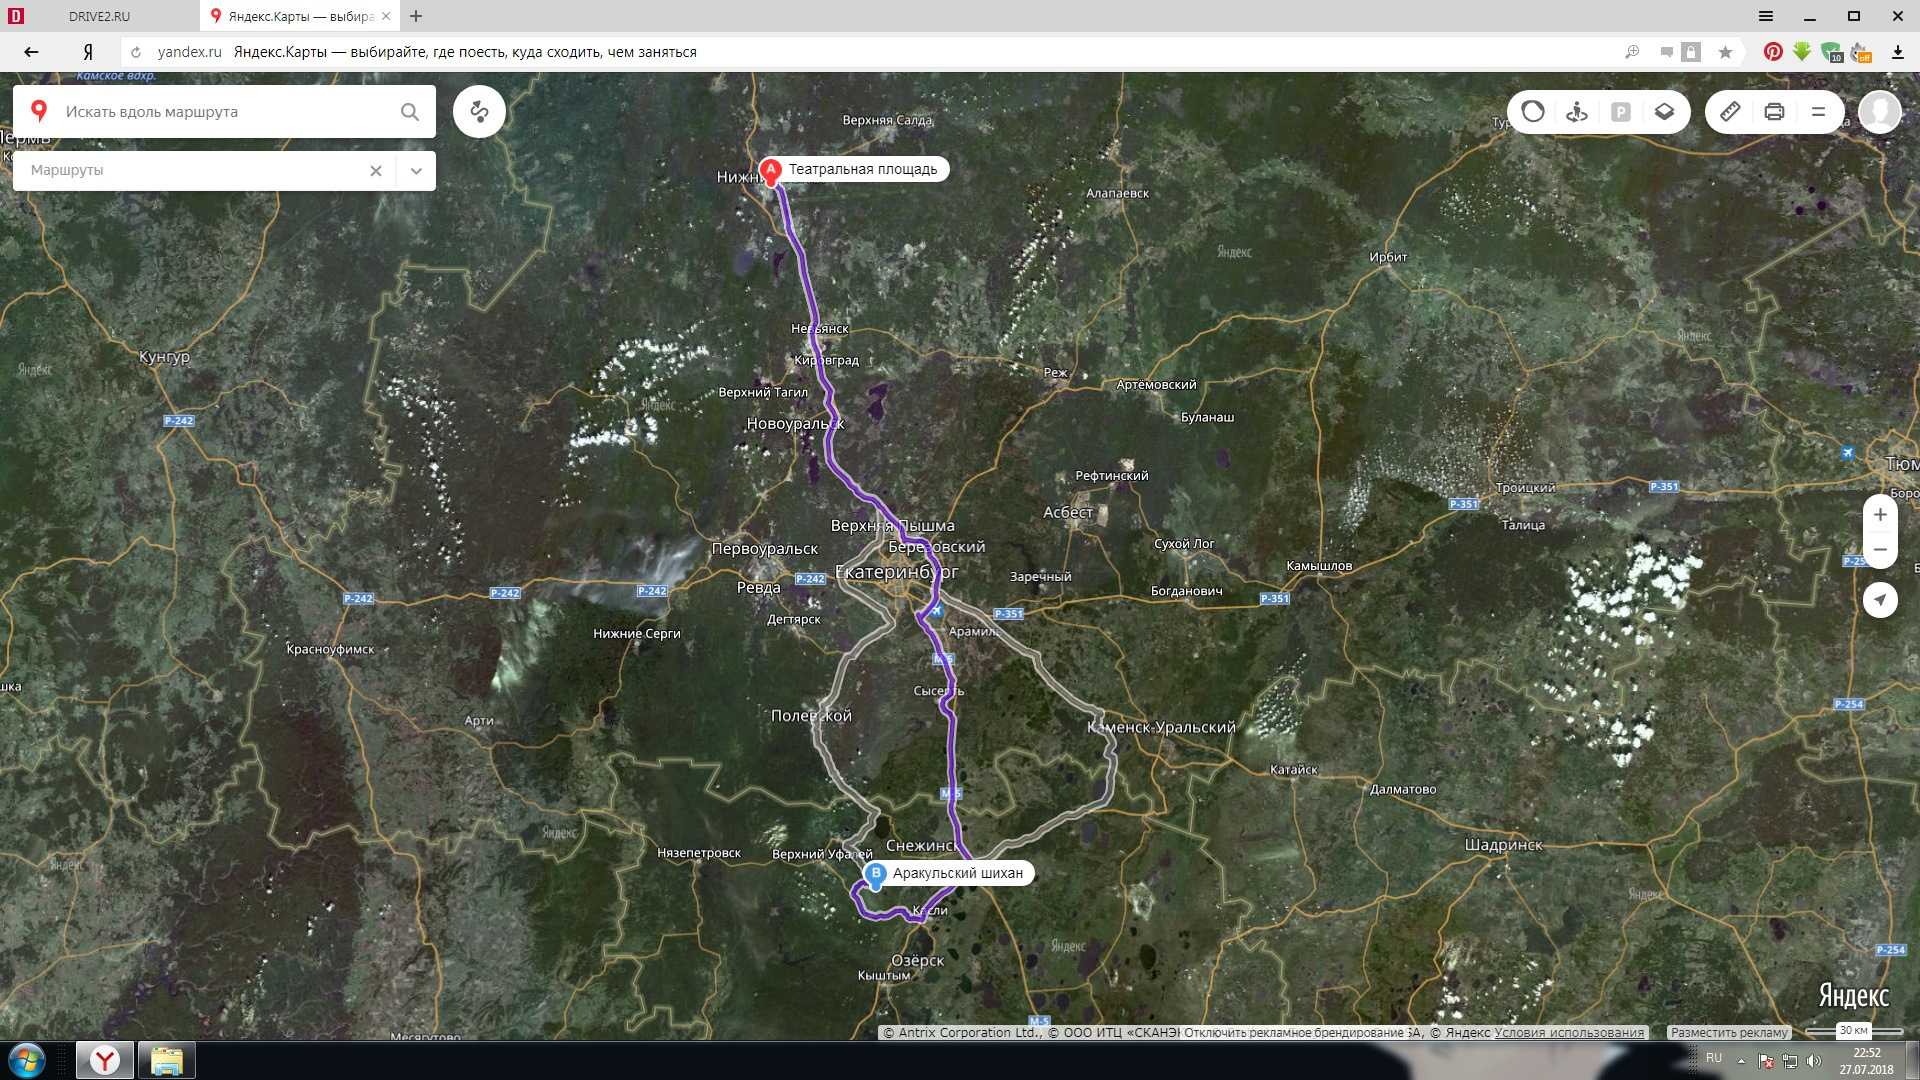
Task: Open the map hamburger menu
Action: (1818, 112)
